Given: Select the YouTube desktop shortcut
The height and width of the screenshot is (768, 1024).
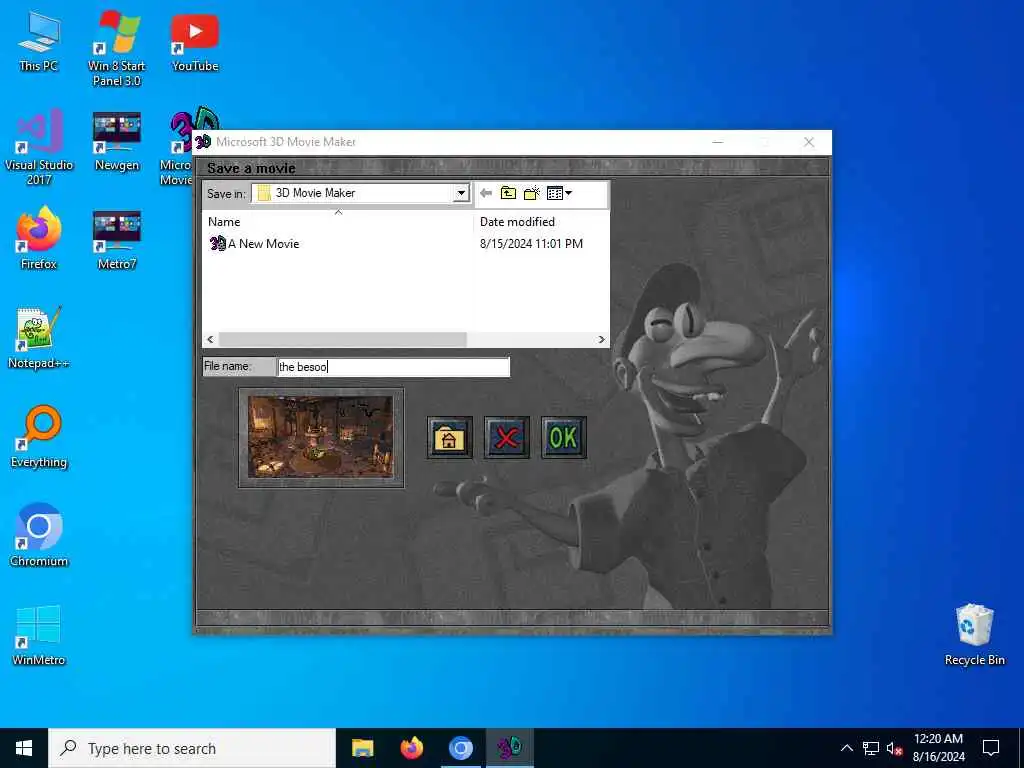Looking at the screenshot, I should click(x=195, y=41).
